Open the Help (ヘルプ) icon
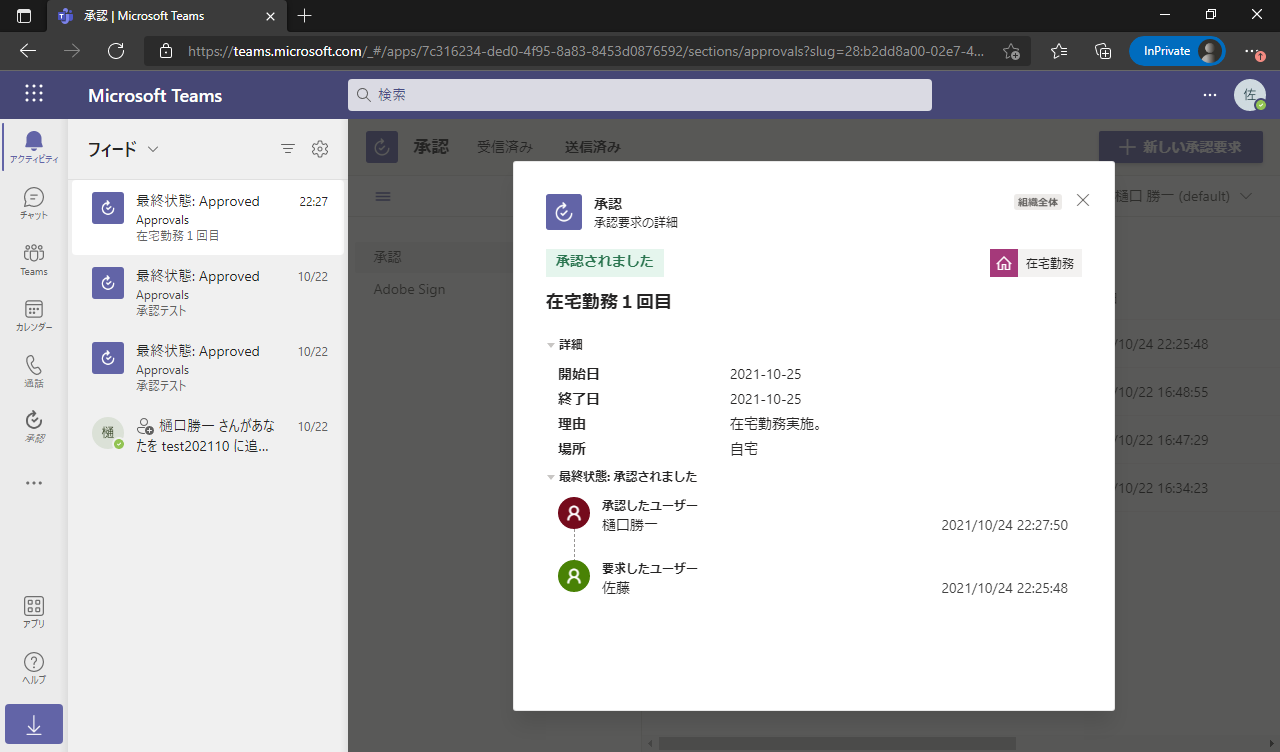1280x752 pixels. 34,668
